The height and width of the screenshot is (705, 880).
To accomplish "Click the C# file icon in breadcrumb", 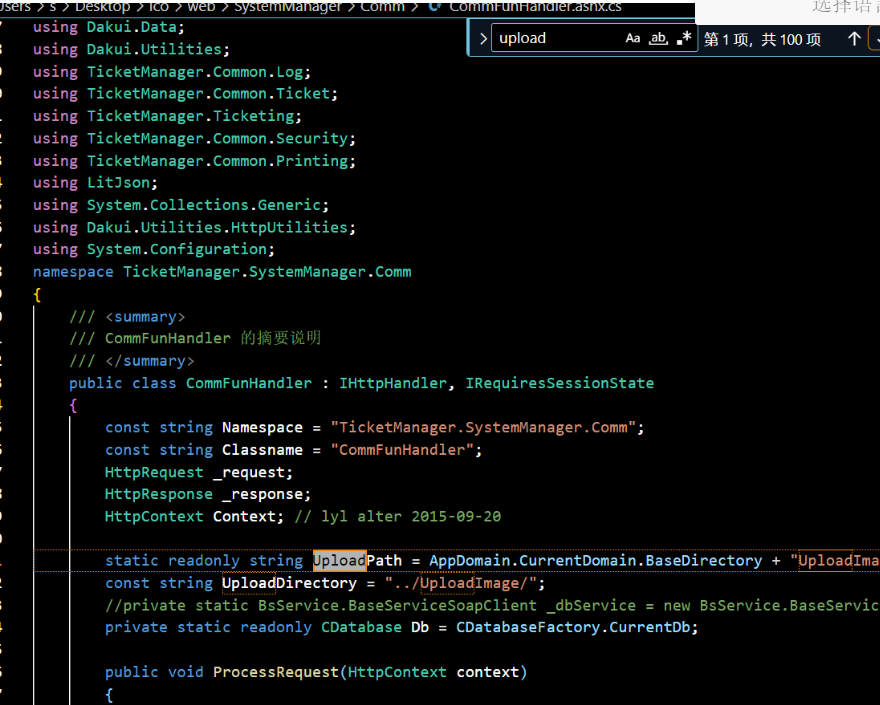I will (434, 7).
